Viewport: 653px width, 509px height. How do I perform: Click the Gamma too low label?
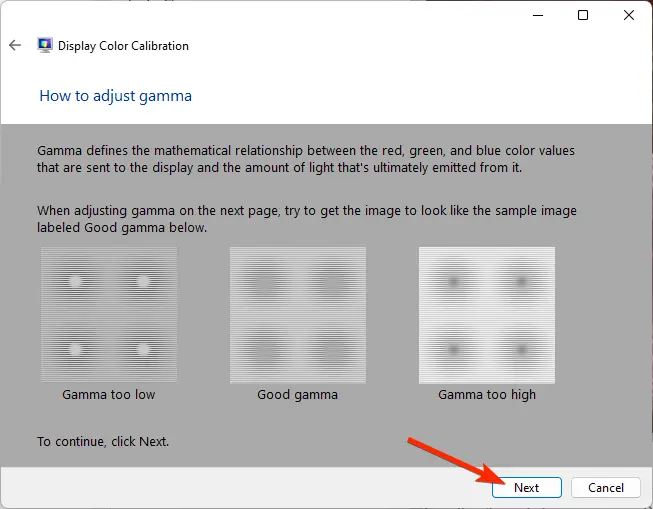(109, 394)
